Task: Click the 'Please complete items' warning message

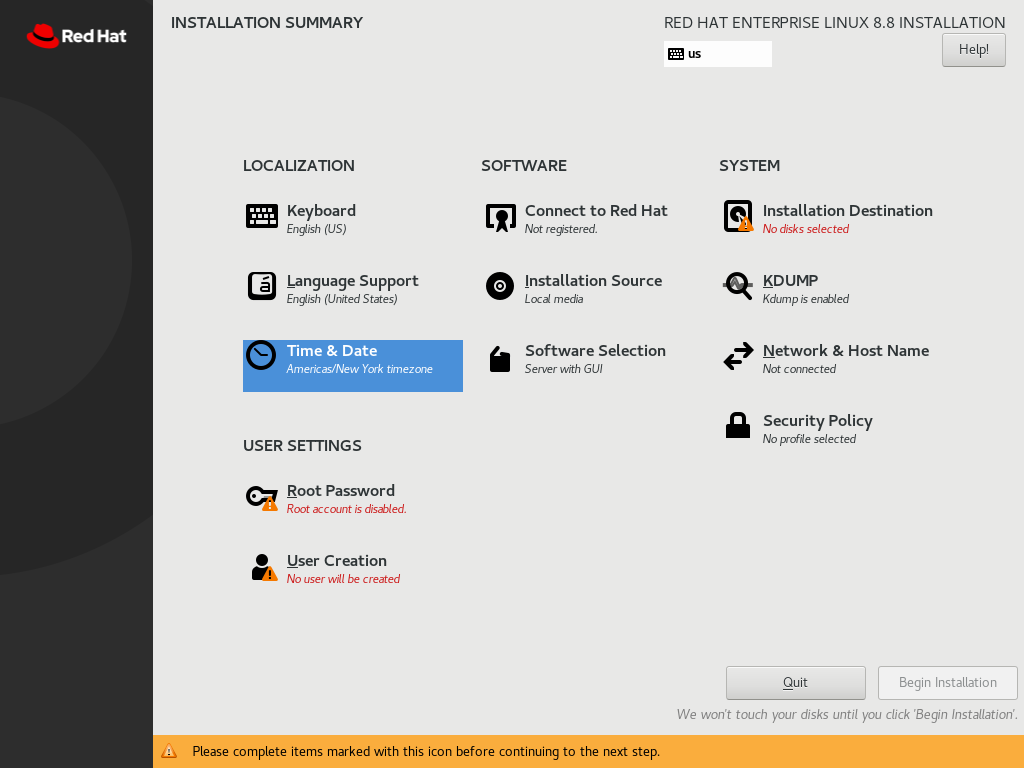Action: [x=426, y=752]
